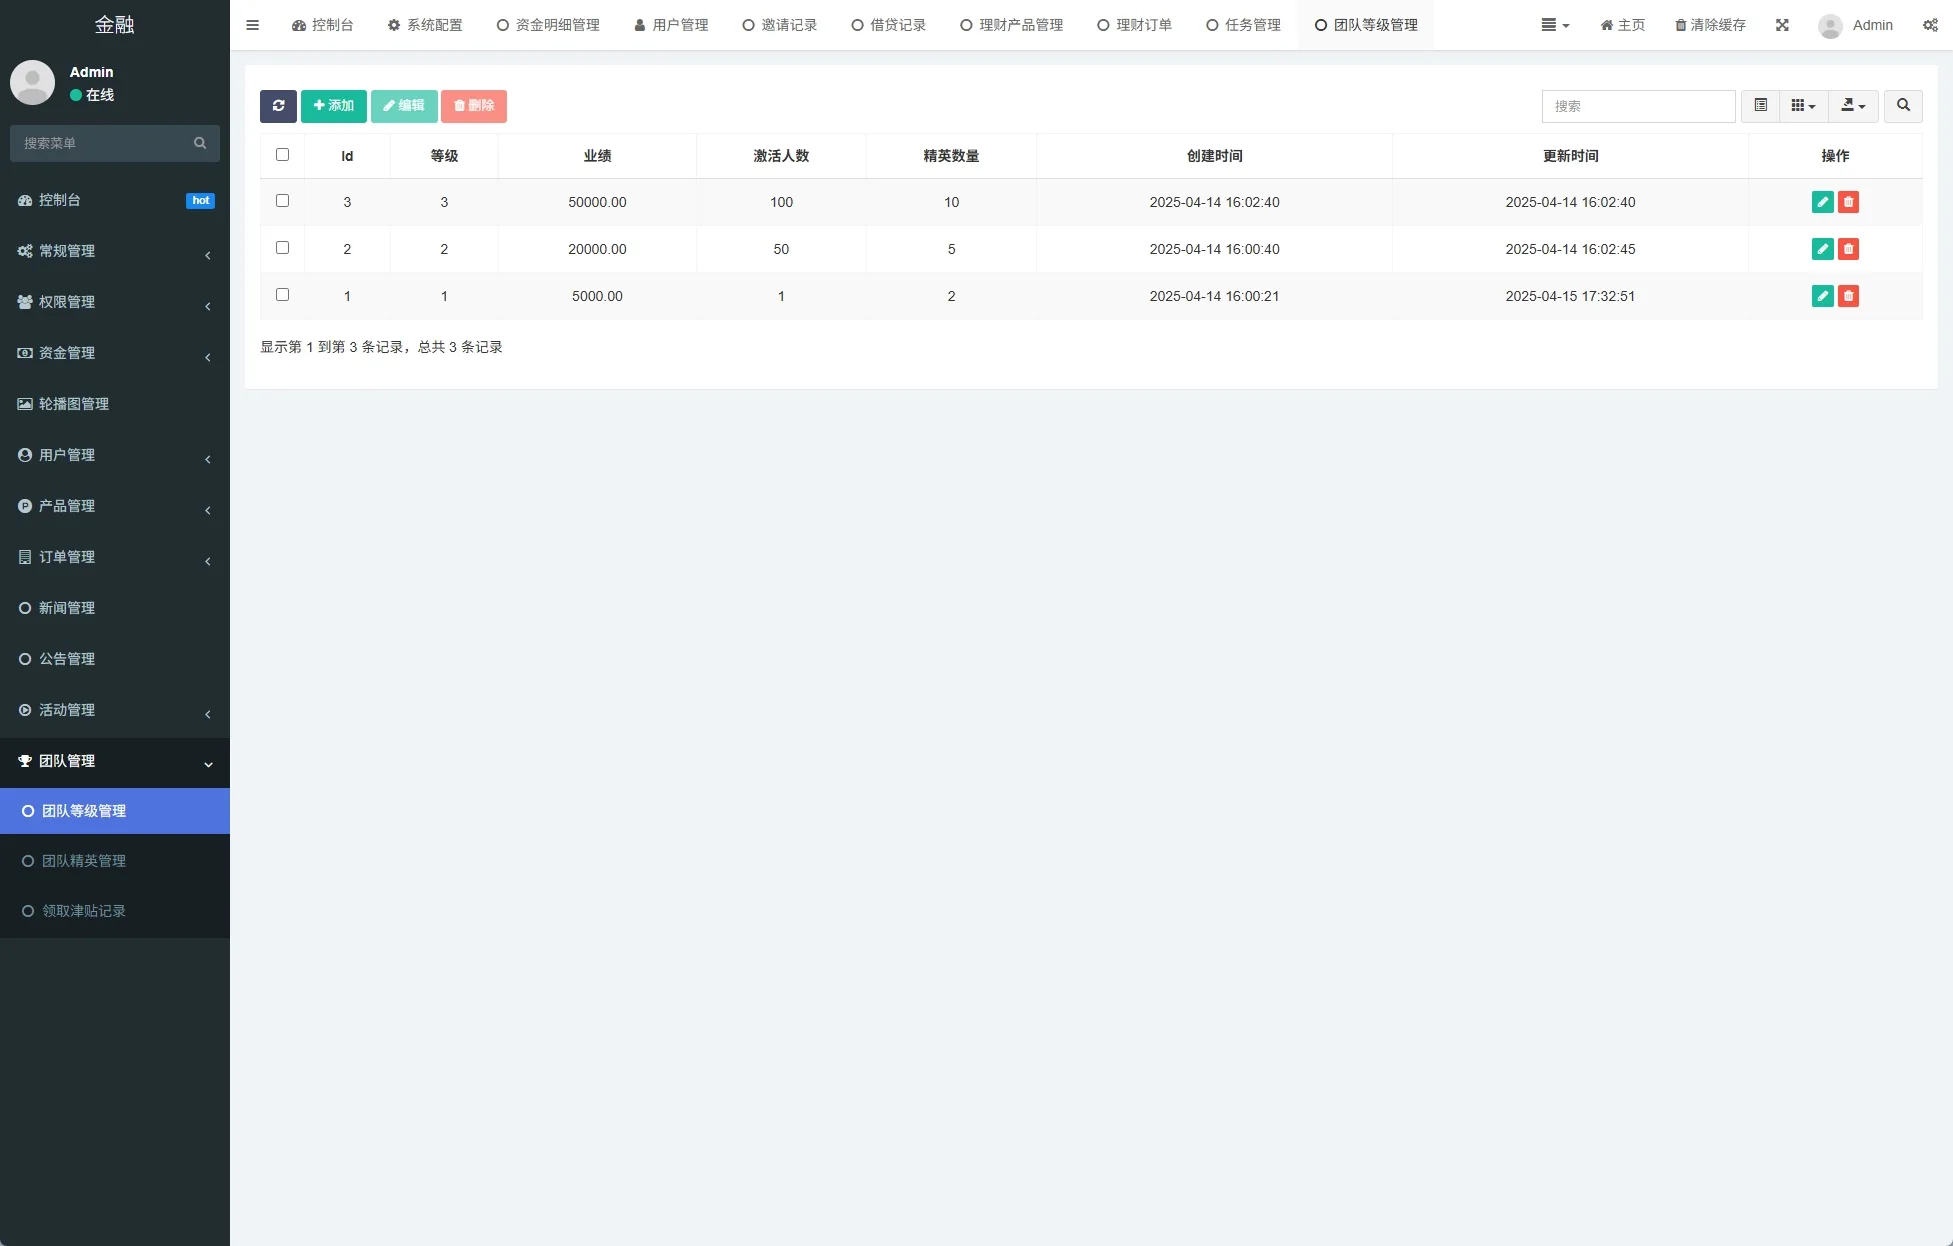The image size is (1953, 1246).
Task: Click the delete trash icon for row Id 1
Action: pyautogui.click(x=1848, y=296)
